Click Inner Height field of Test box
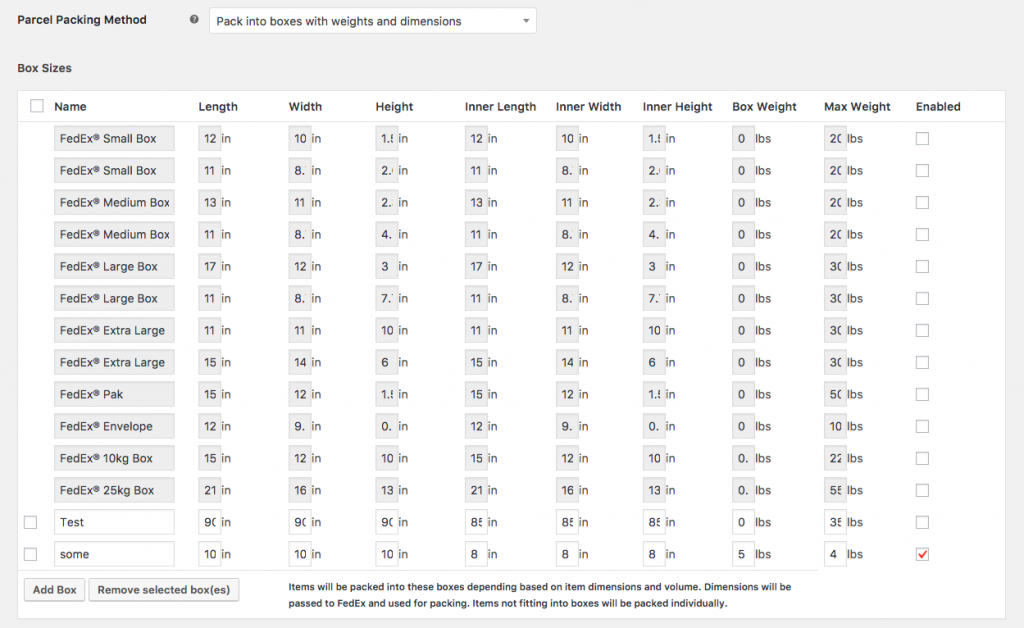Screen dimensions: 1024x628 (x=654, y=522)
